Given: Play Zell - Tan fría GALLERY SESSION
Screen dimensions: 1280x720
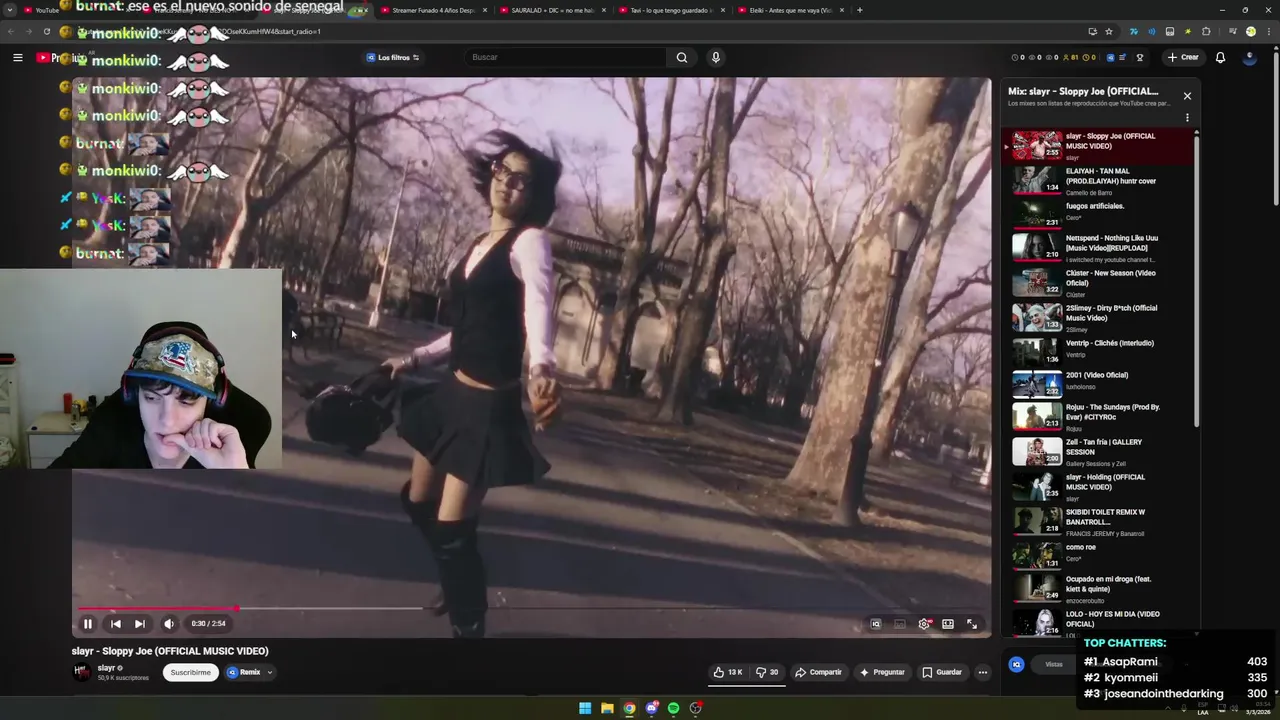Looking at the screenshot, I should pyautogui.click(x=1100, y=452).
